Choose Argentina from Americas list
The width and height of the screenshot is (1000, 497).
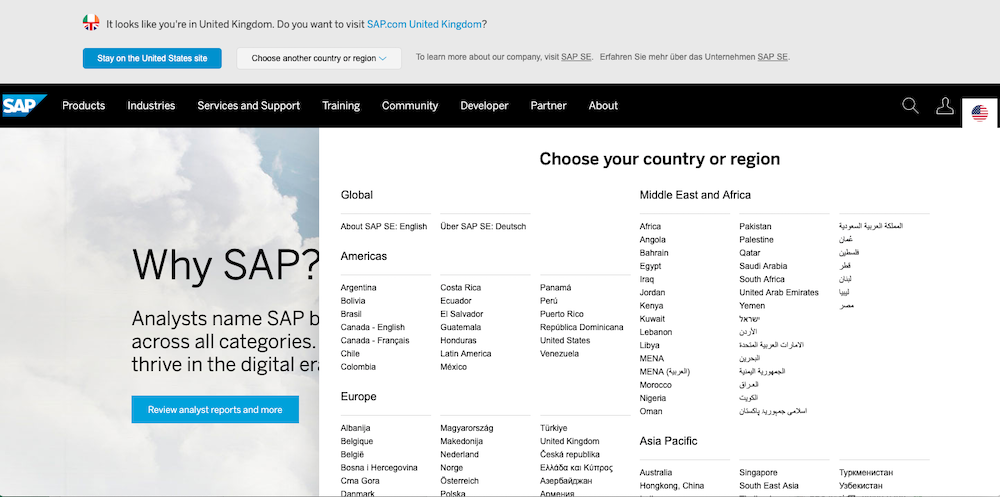[358, 288]
